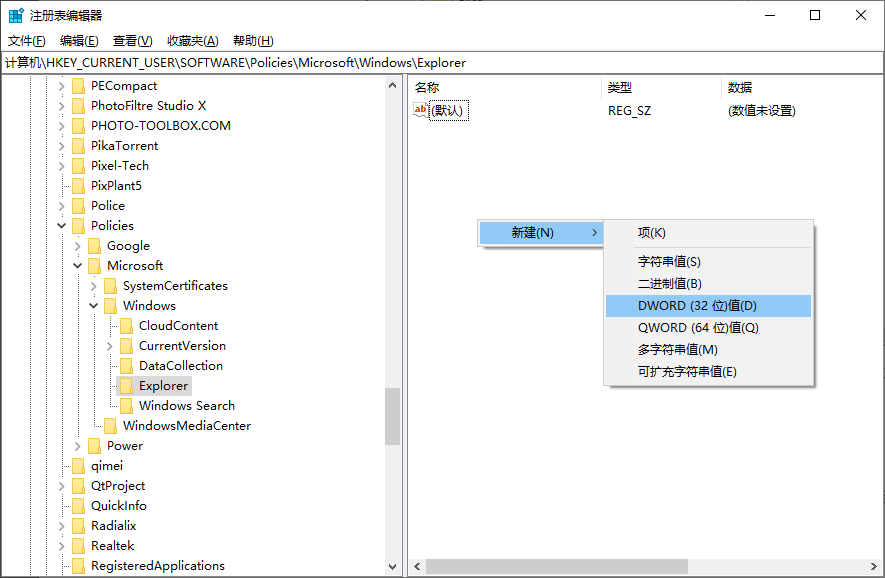Viewport: 885px width, 578px height.
Task: Click the (默认) string value icon
Action: 421,110
